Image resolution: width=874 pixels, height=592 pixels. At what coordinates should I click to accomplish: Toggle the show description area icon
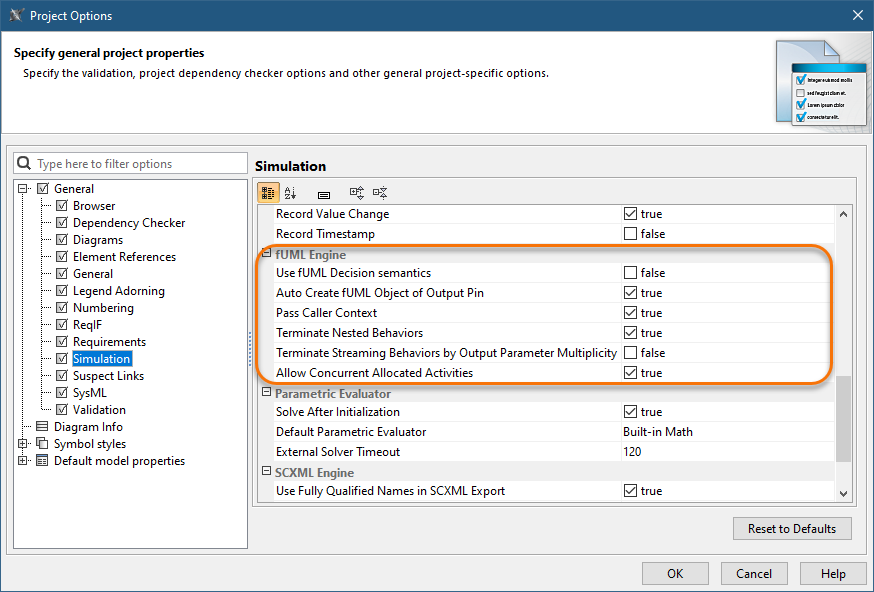tap(324, 193)
